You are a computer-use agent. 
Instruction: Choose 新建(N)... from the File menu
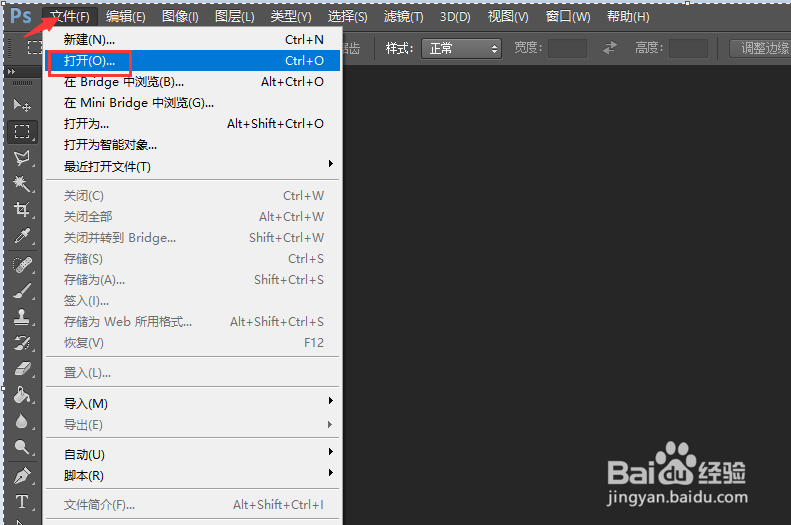click(192, 39)
